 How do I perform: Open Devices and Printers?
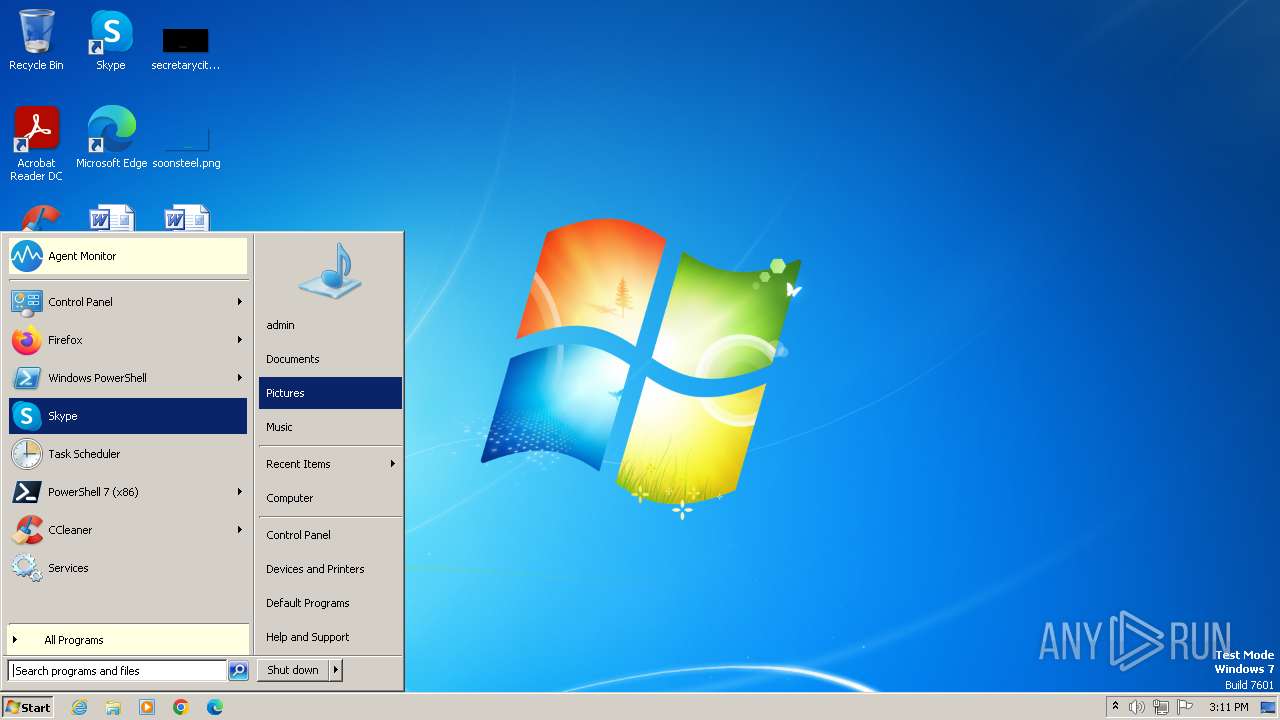click(330, 569)
